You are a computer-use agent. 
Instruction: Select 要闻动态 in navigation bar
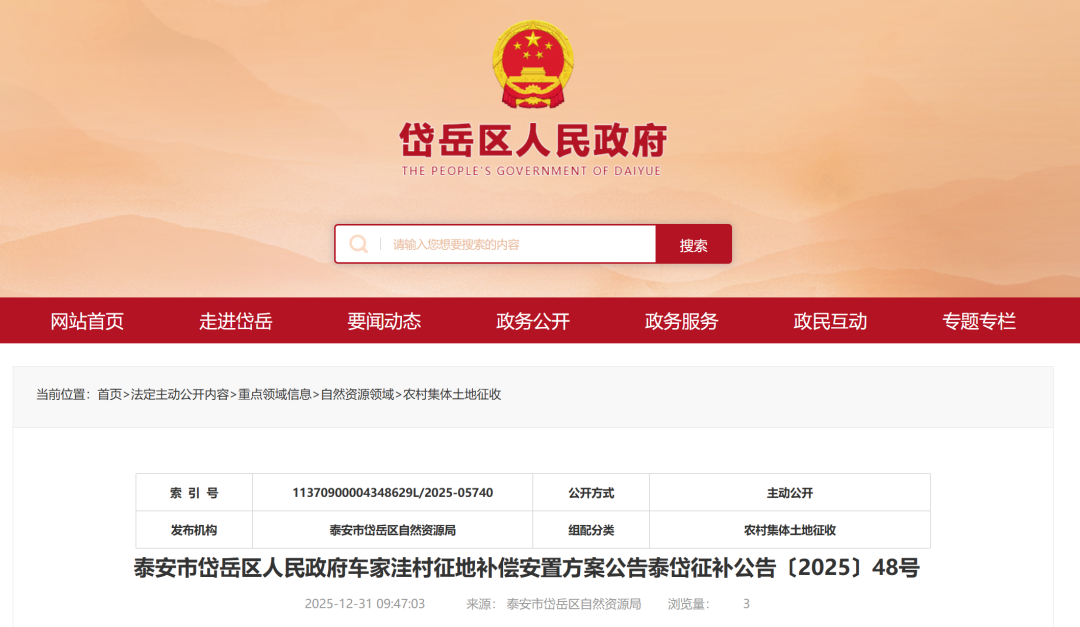click(x=384, y=321)
